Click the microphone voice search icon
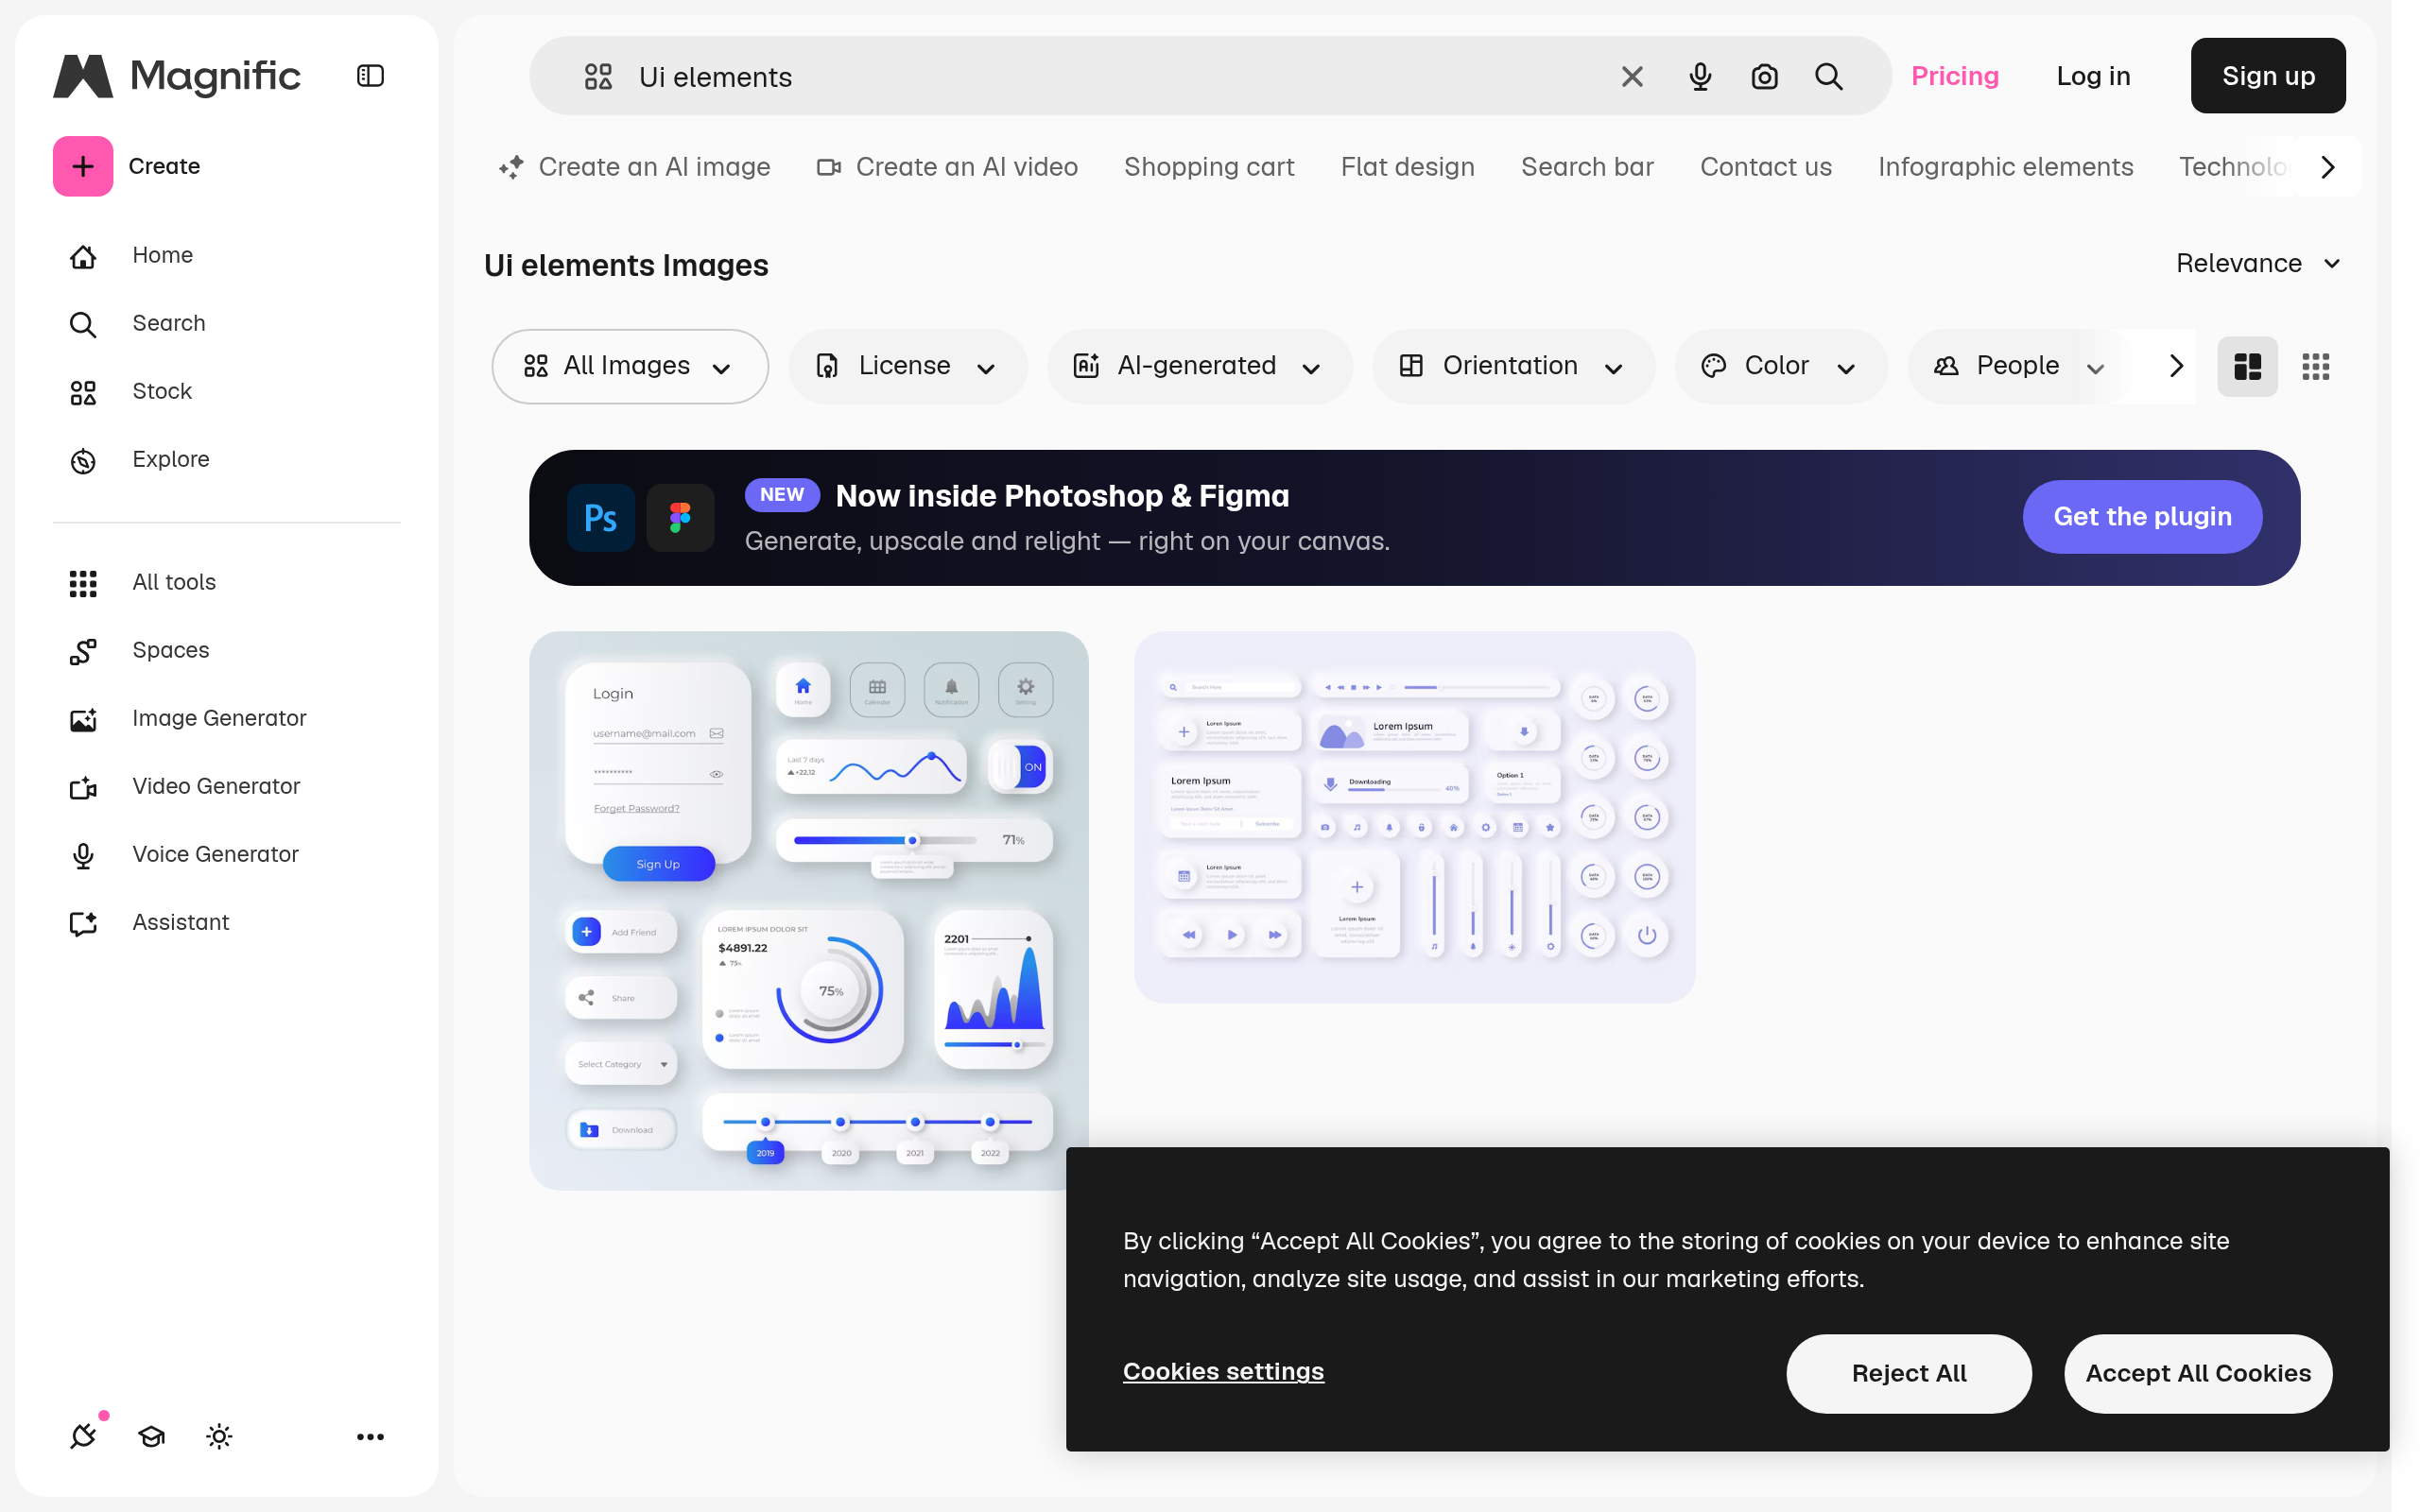The width and height of the screenshot is (2420, 1512). point(1700,76)
